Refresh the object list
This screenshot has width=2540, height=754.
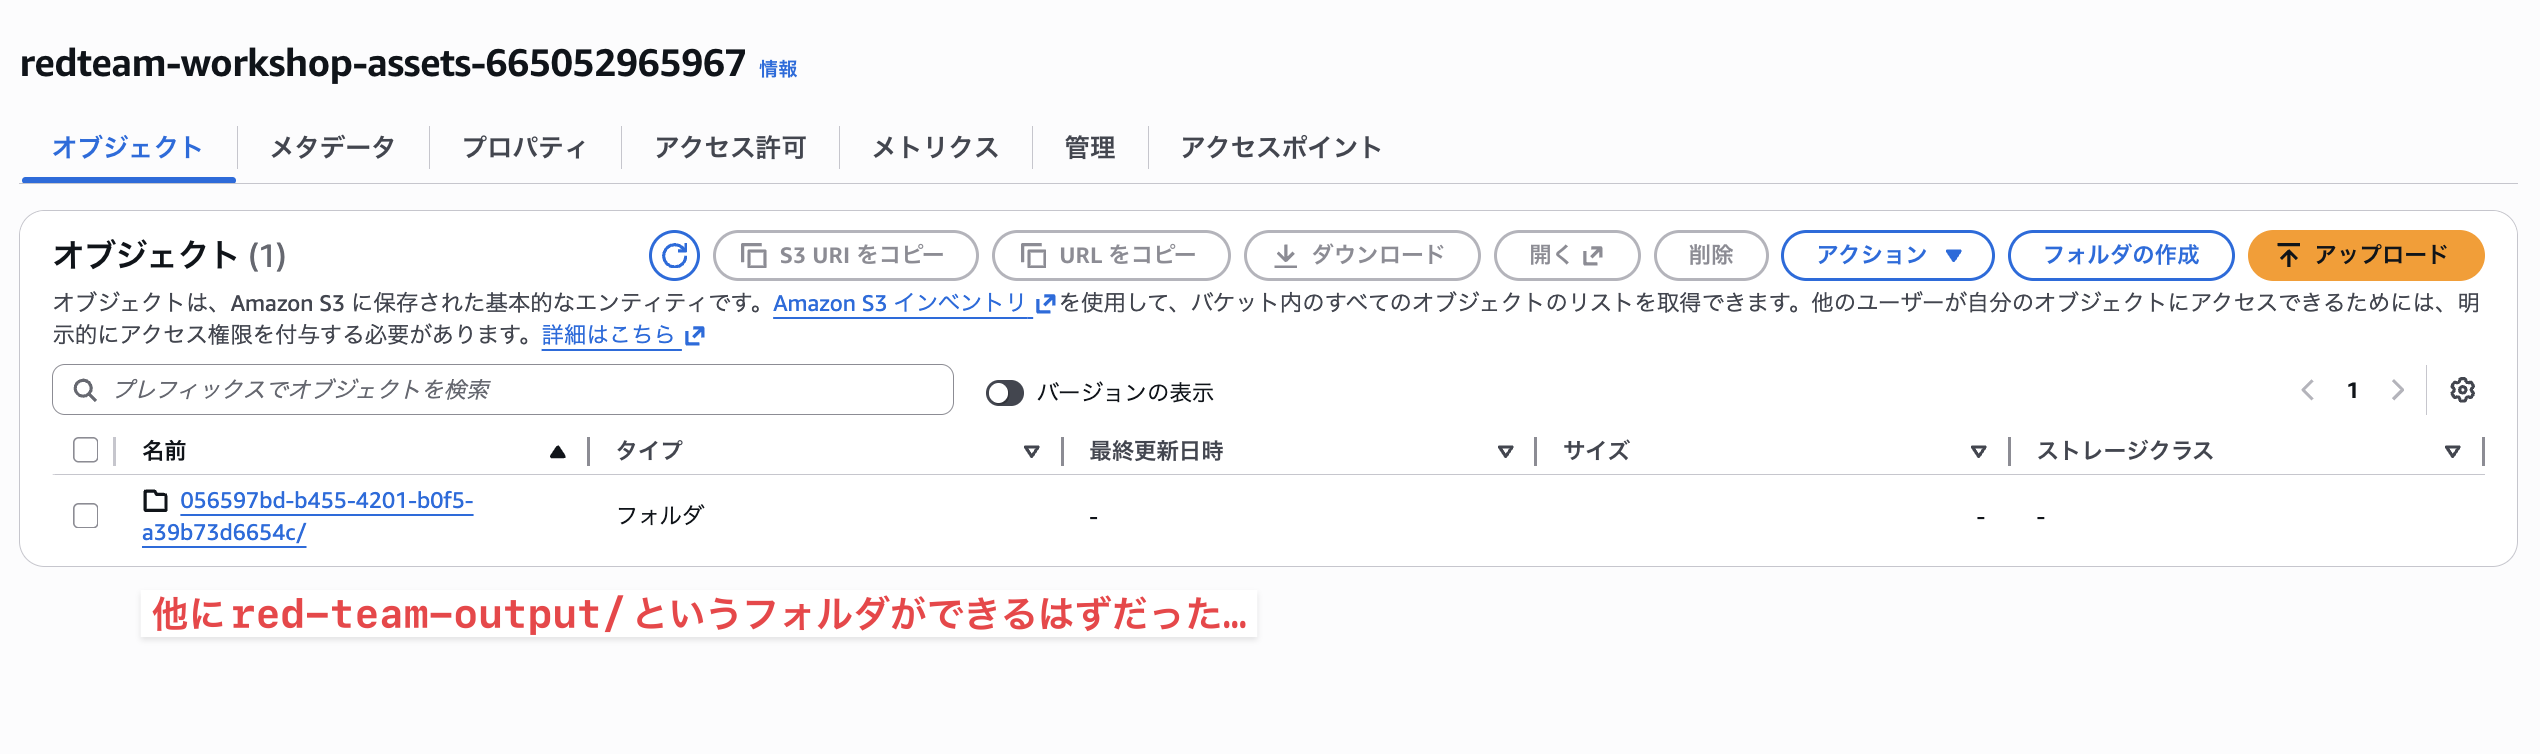(x=675, y=254)
